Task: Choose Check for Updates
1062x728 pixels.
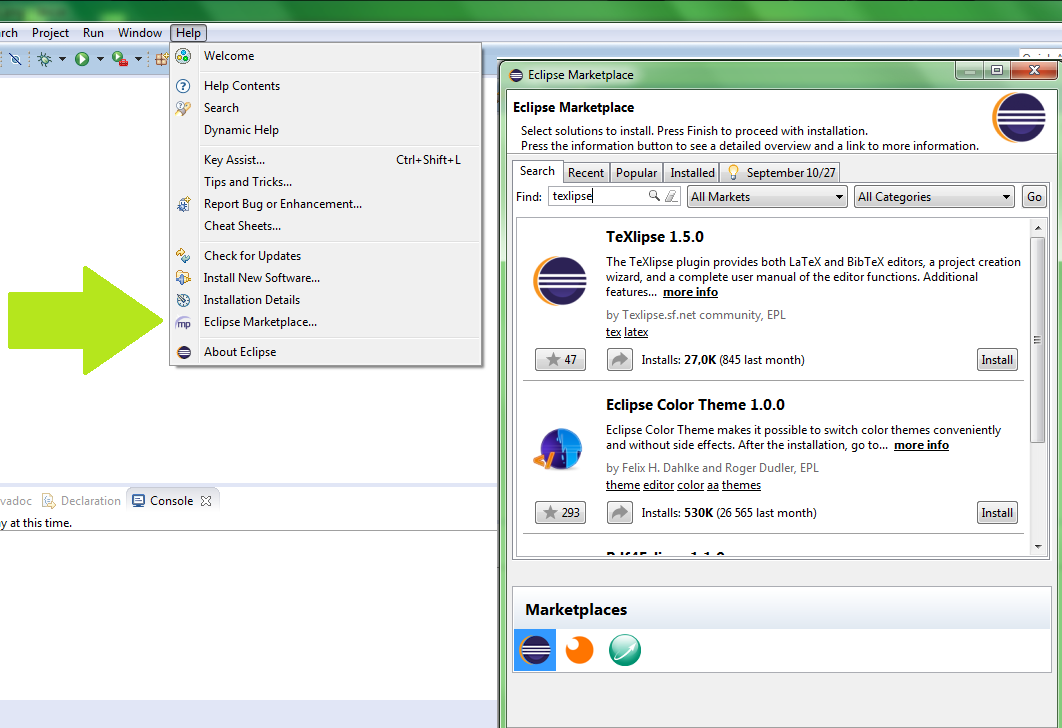Action: [326, 256]
